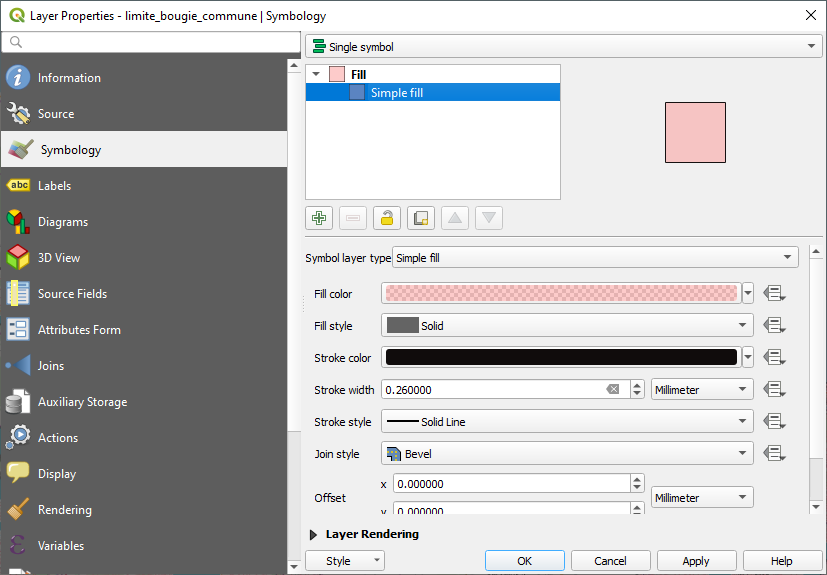
Task: Click the Apply button
Action: (696, 561)
